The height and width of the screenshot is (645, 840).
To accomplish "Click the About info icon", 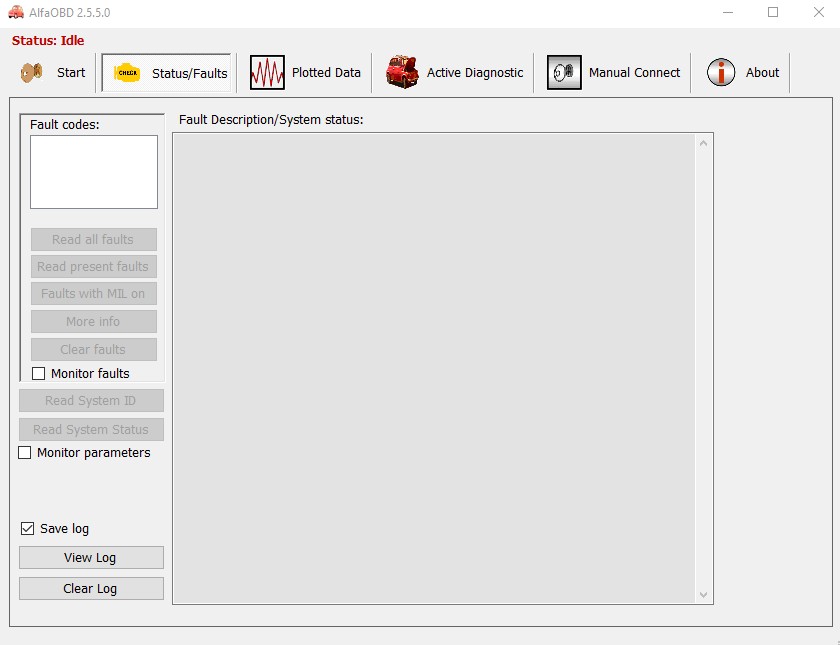I will point(721,73).
